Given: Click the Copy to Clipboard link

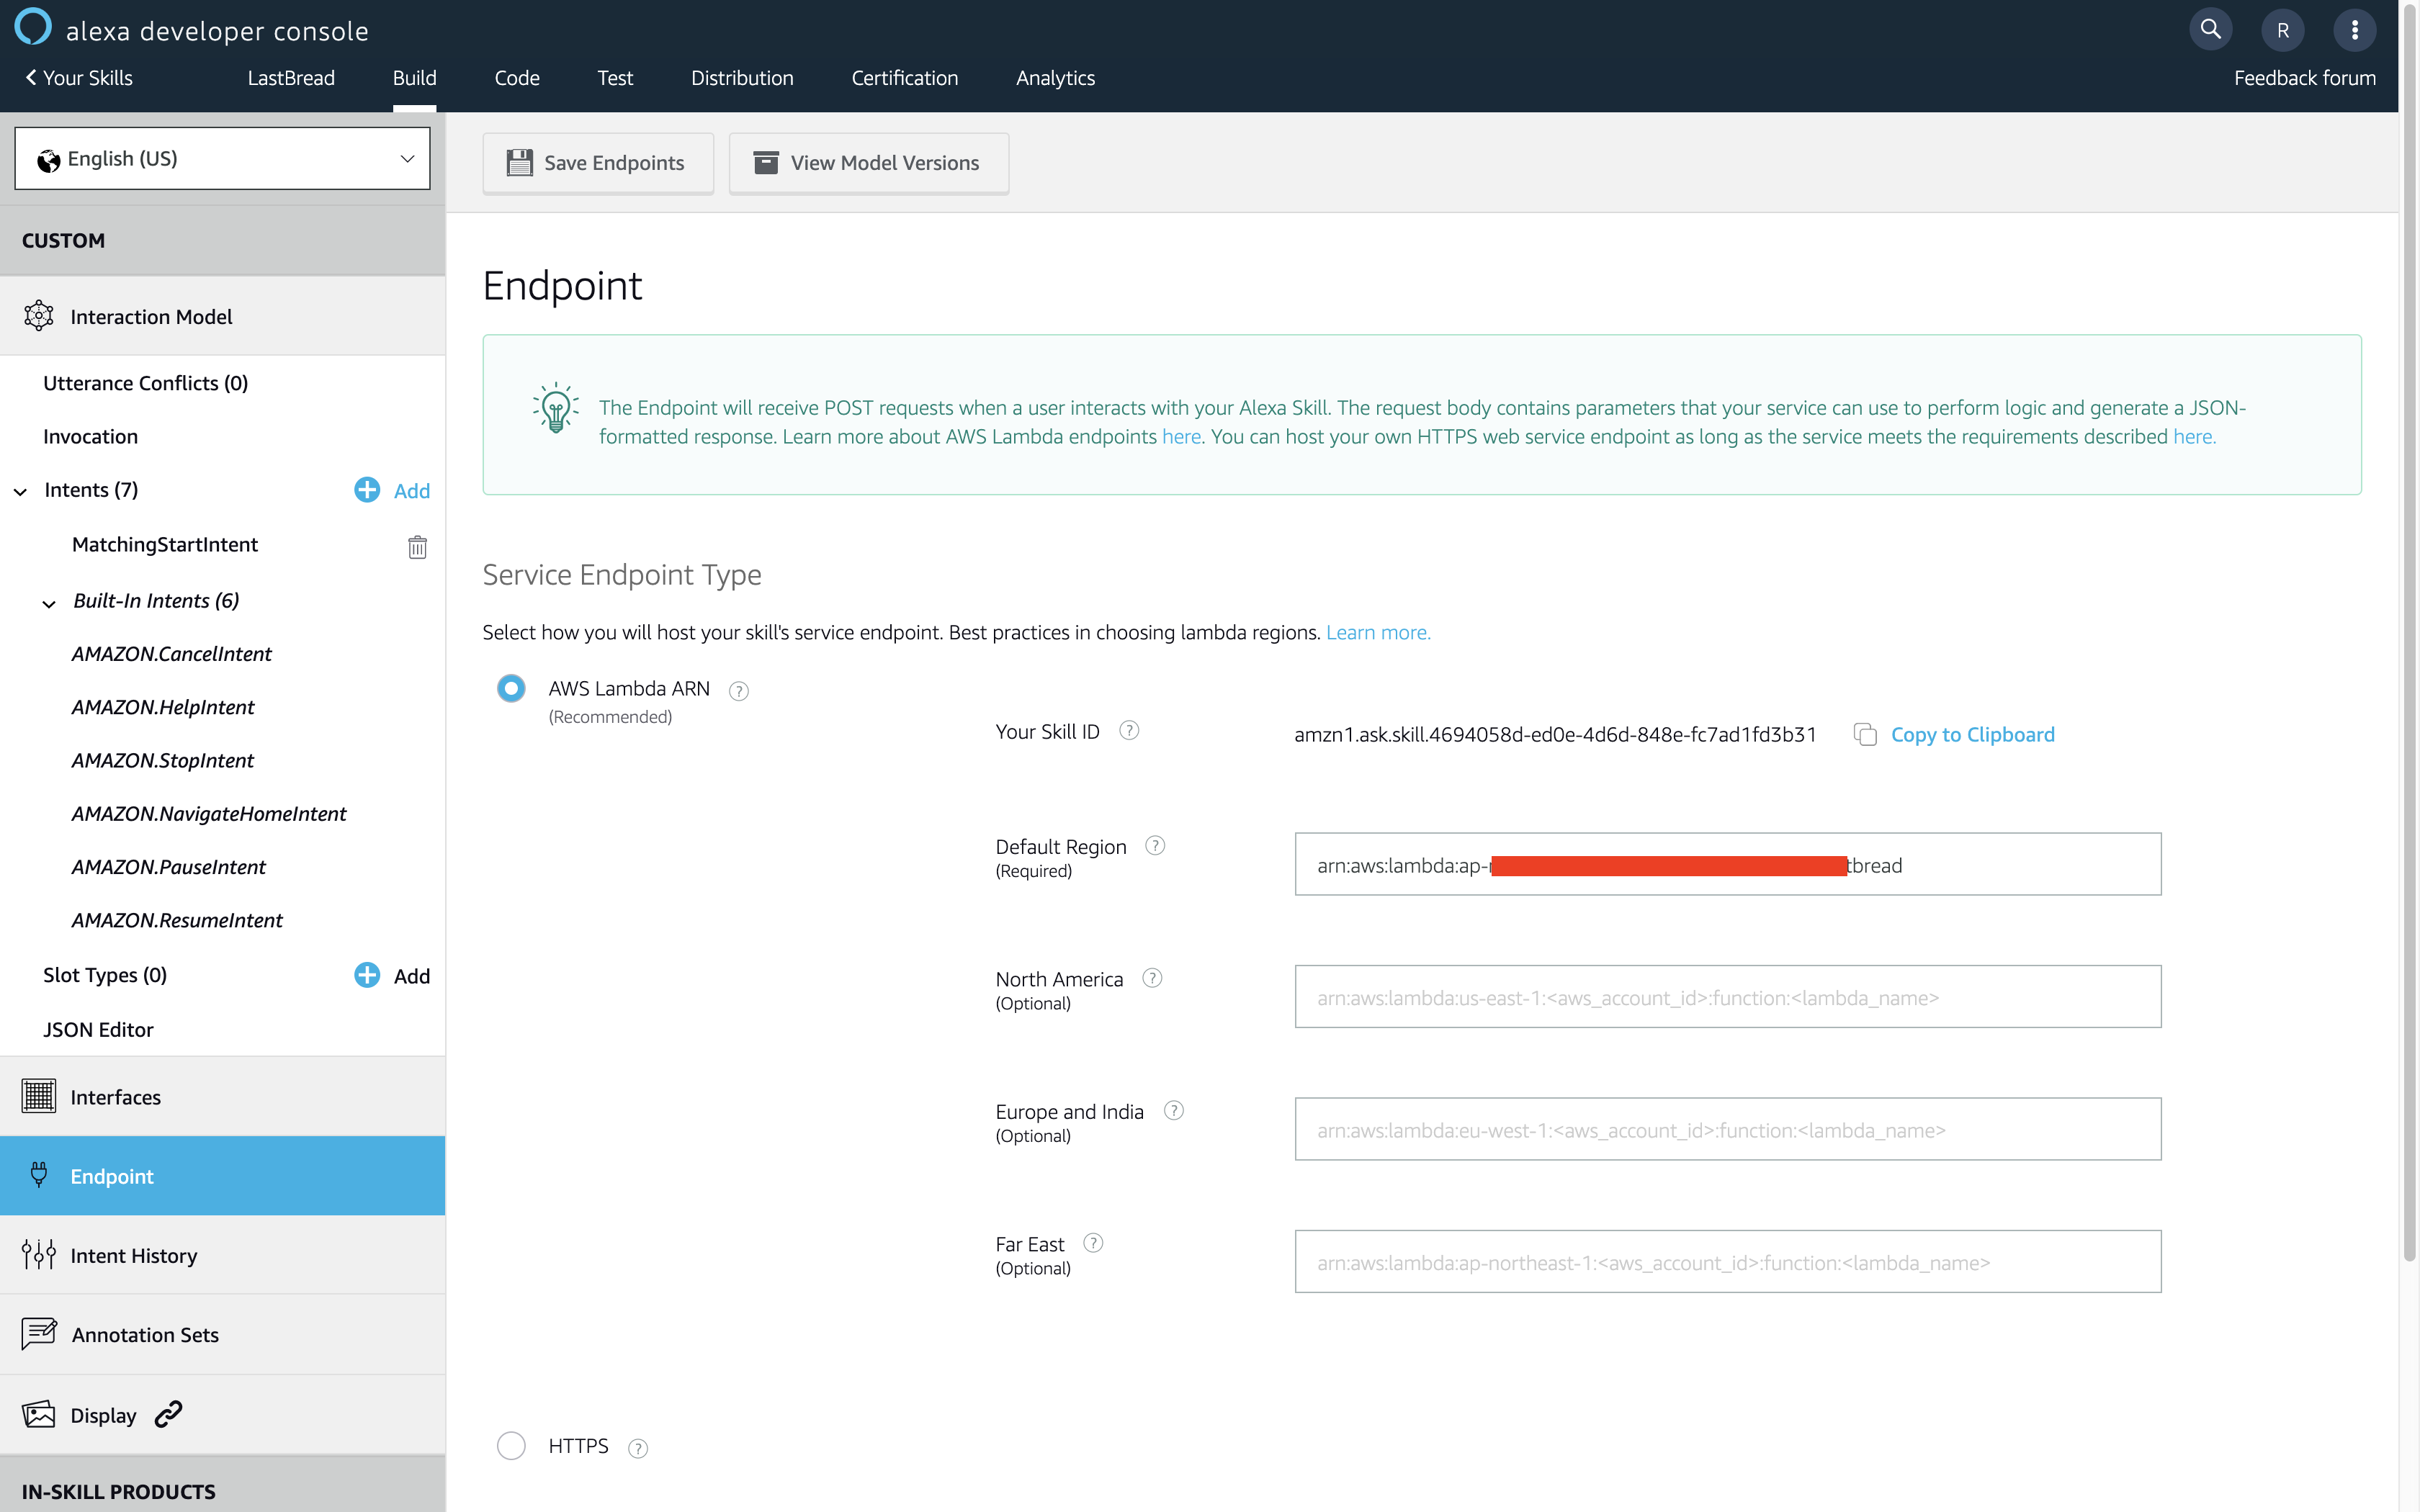Looking at the screenshot, I should [1972, 735].
